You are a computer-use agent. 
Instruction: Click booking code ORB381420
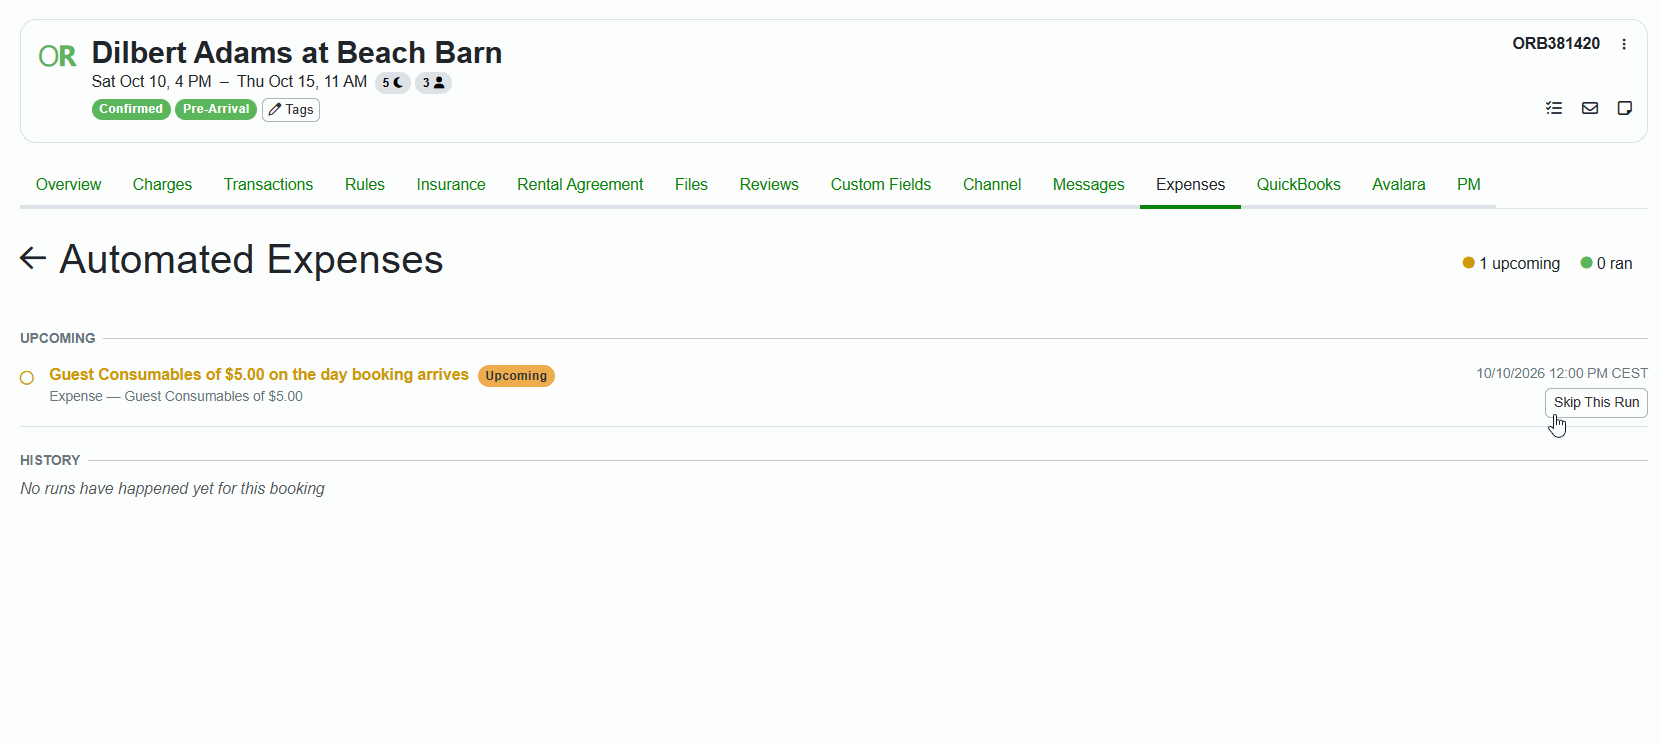(x=1556, y=43)
